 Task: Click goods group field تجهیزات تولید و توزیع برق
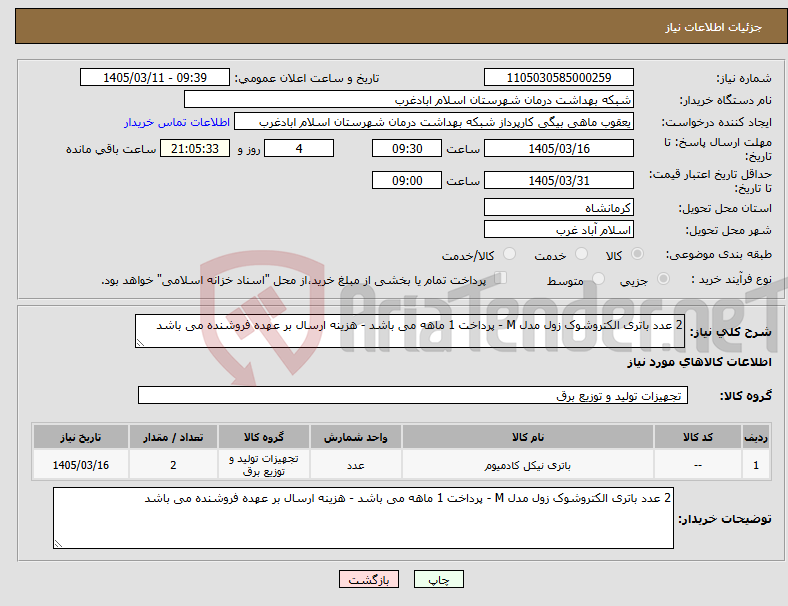coord(413,395)
